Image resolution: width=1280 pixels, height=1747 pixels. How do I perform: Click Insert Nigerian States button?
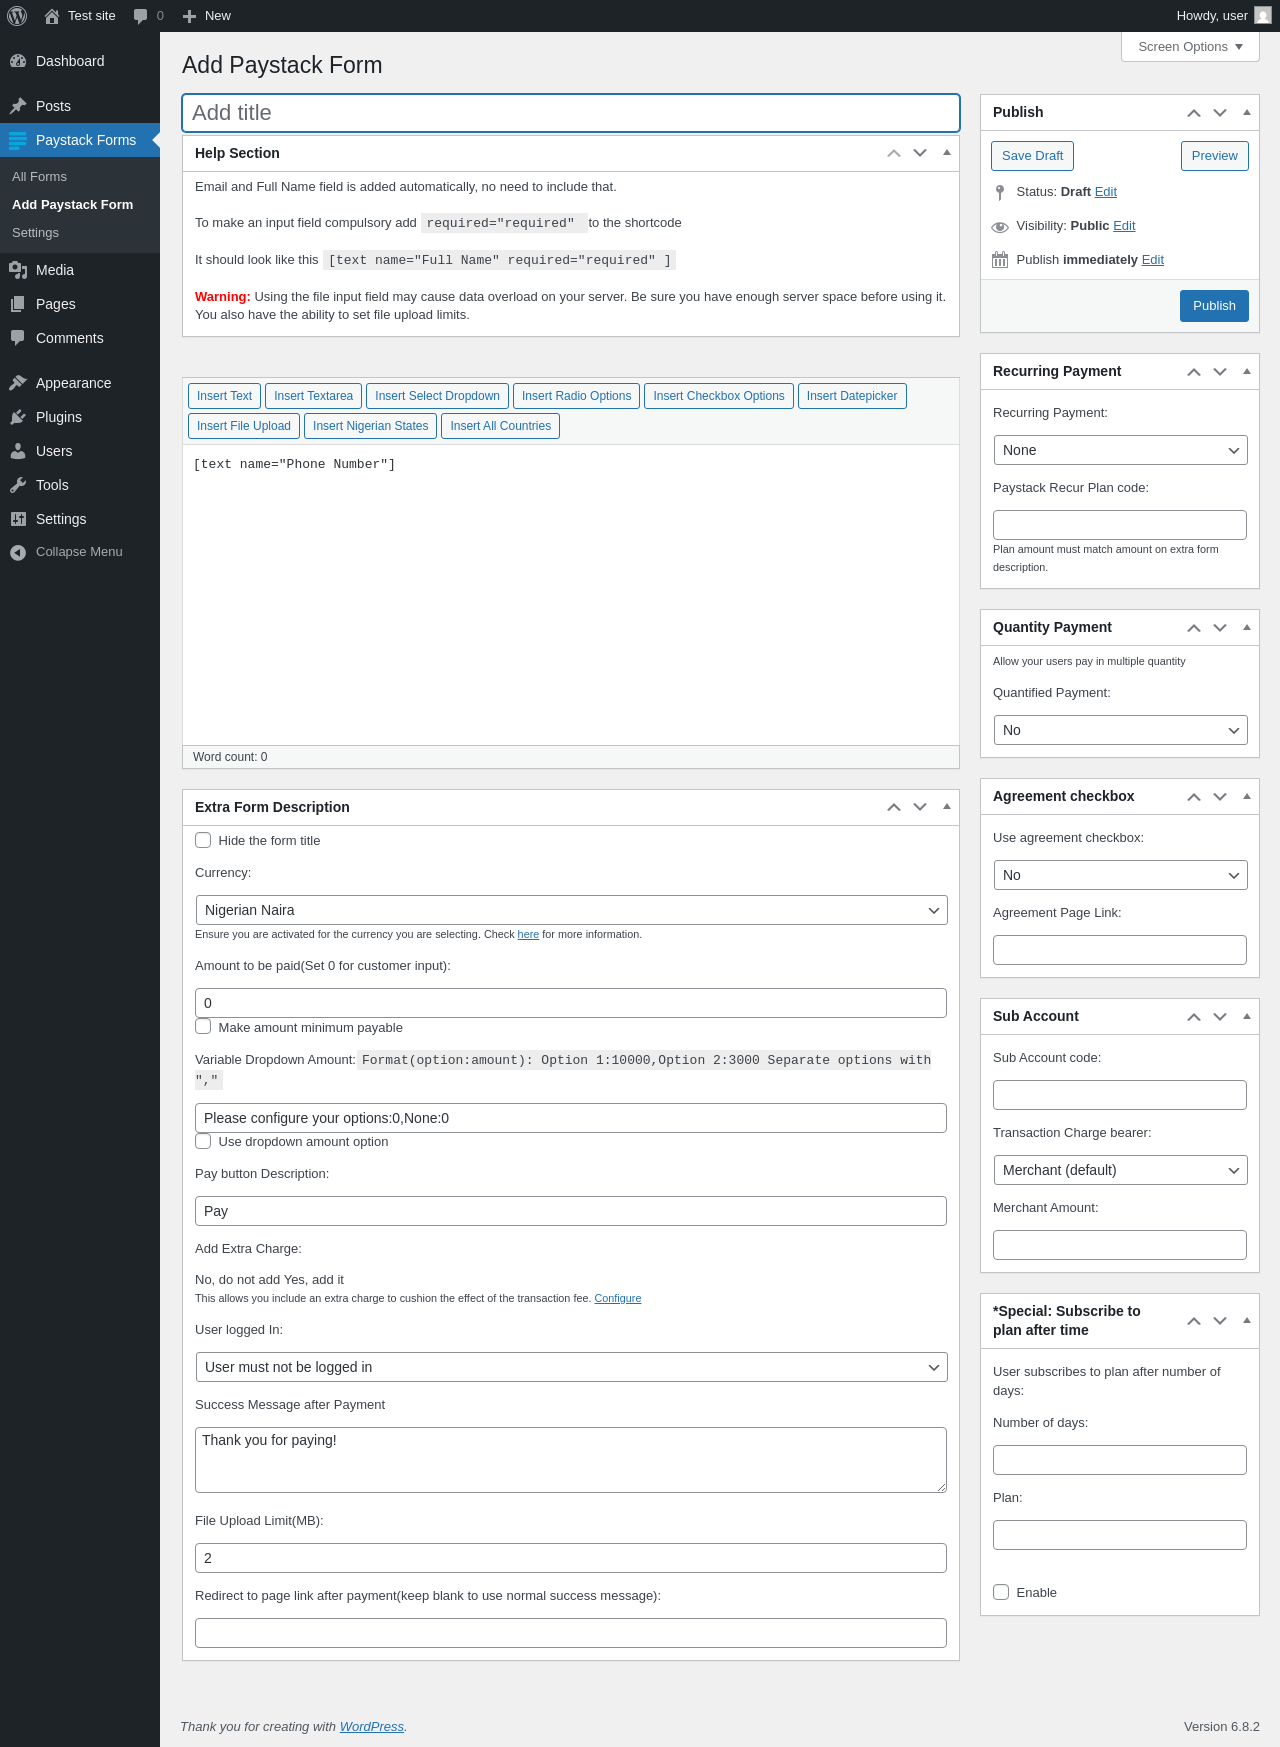tap(370, 426)
